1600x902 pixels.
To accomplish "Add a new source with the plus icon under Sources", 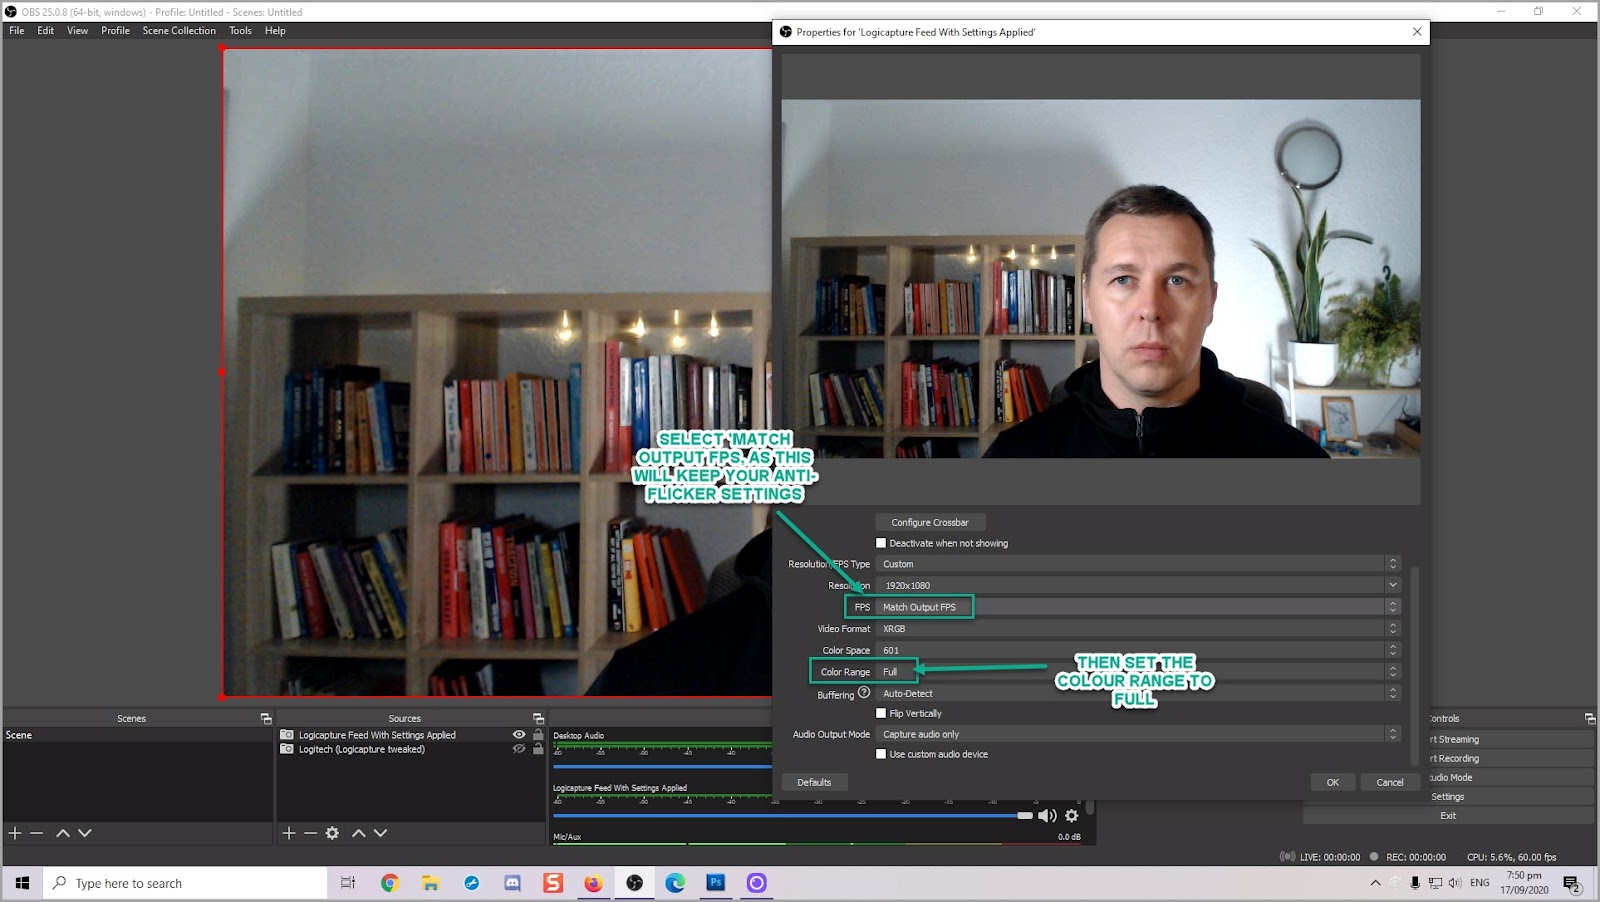I will (289, 833).
